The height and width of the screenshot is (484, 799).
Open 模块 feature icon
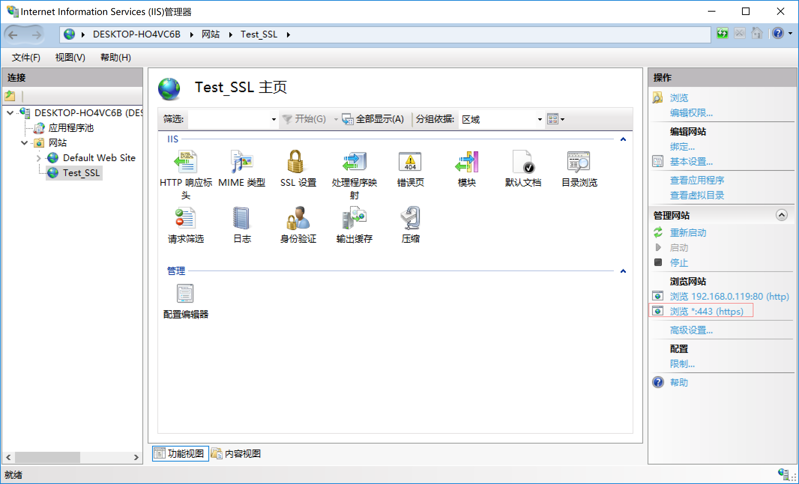tap(467, 162)
